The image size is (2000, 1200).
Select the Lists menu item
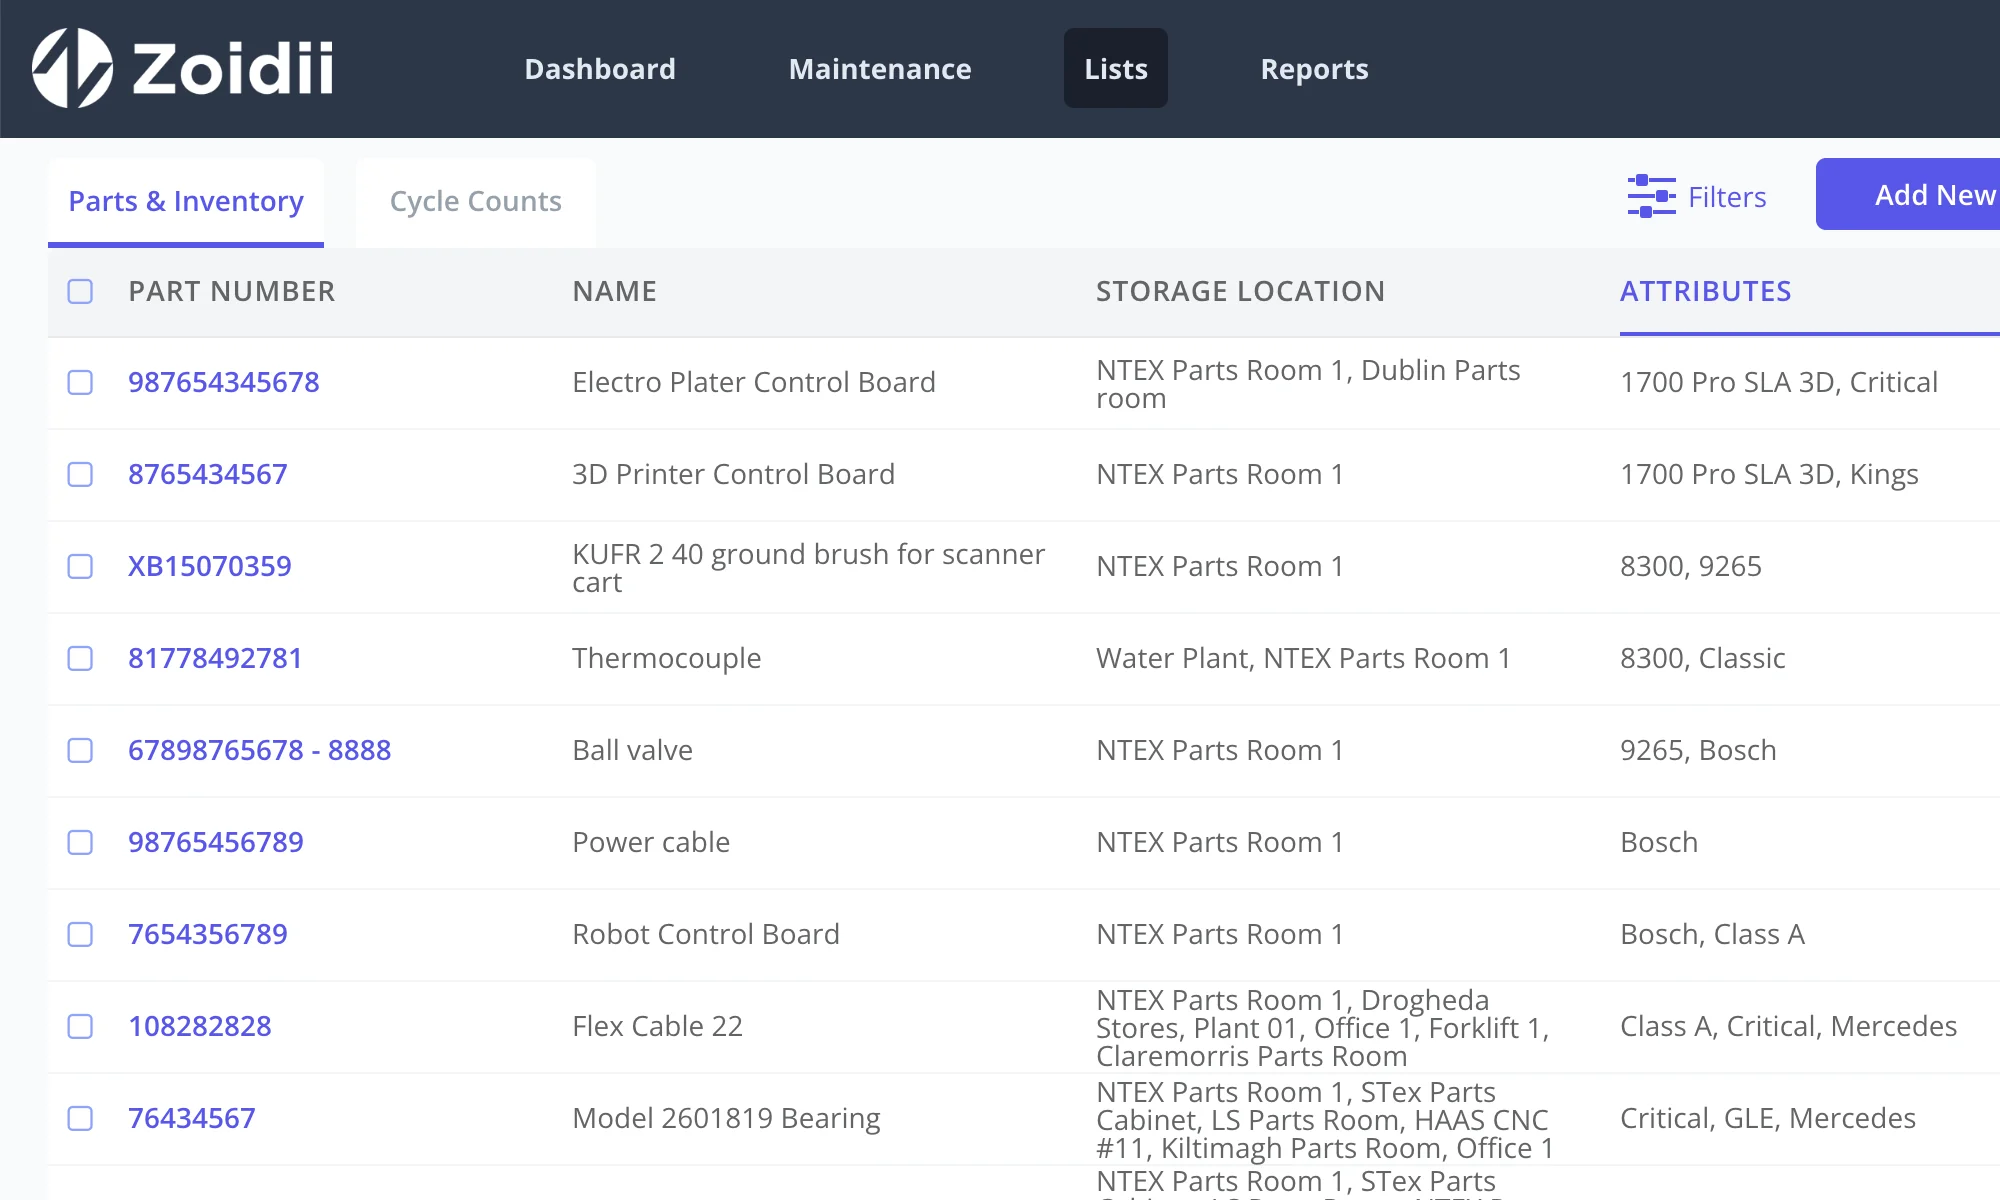coord(1116,68)
